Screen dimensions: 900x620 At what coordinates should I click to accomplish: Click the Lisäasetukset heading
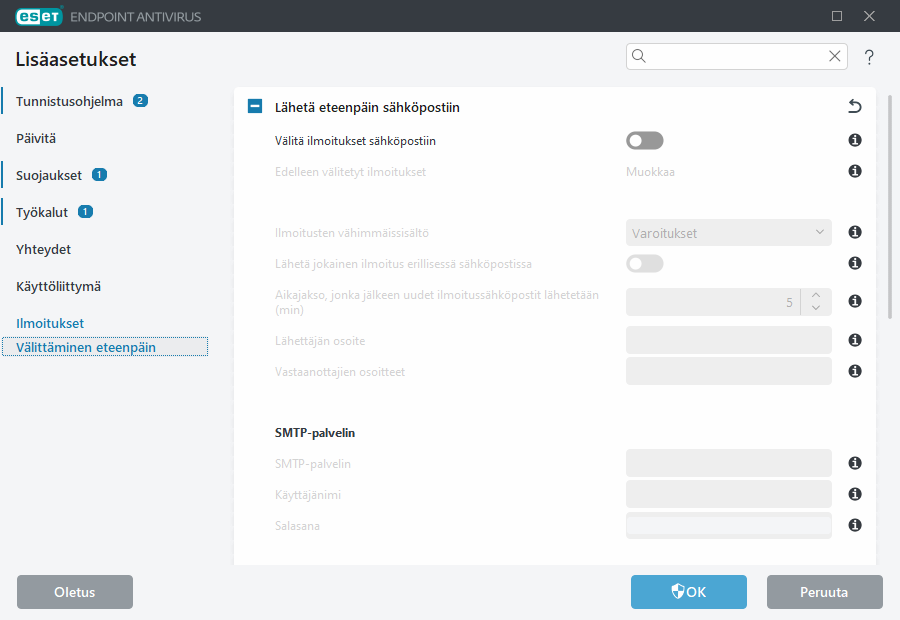(76, 59)
